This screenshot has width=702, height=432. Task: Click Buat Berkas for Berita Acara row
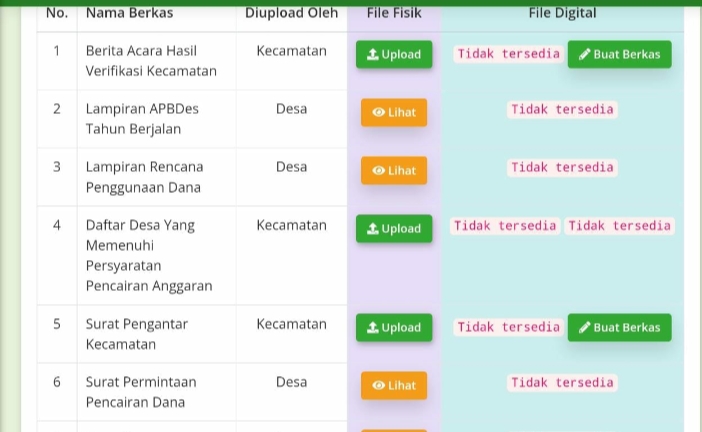tap(619, 55)
